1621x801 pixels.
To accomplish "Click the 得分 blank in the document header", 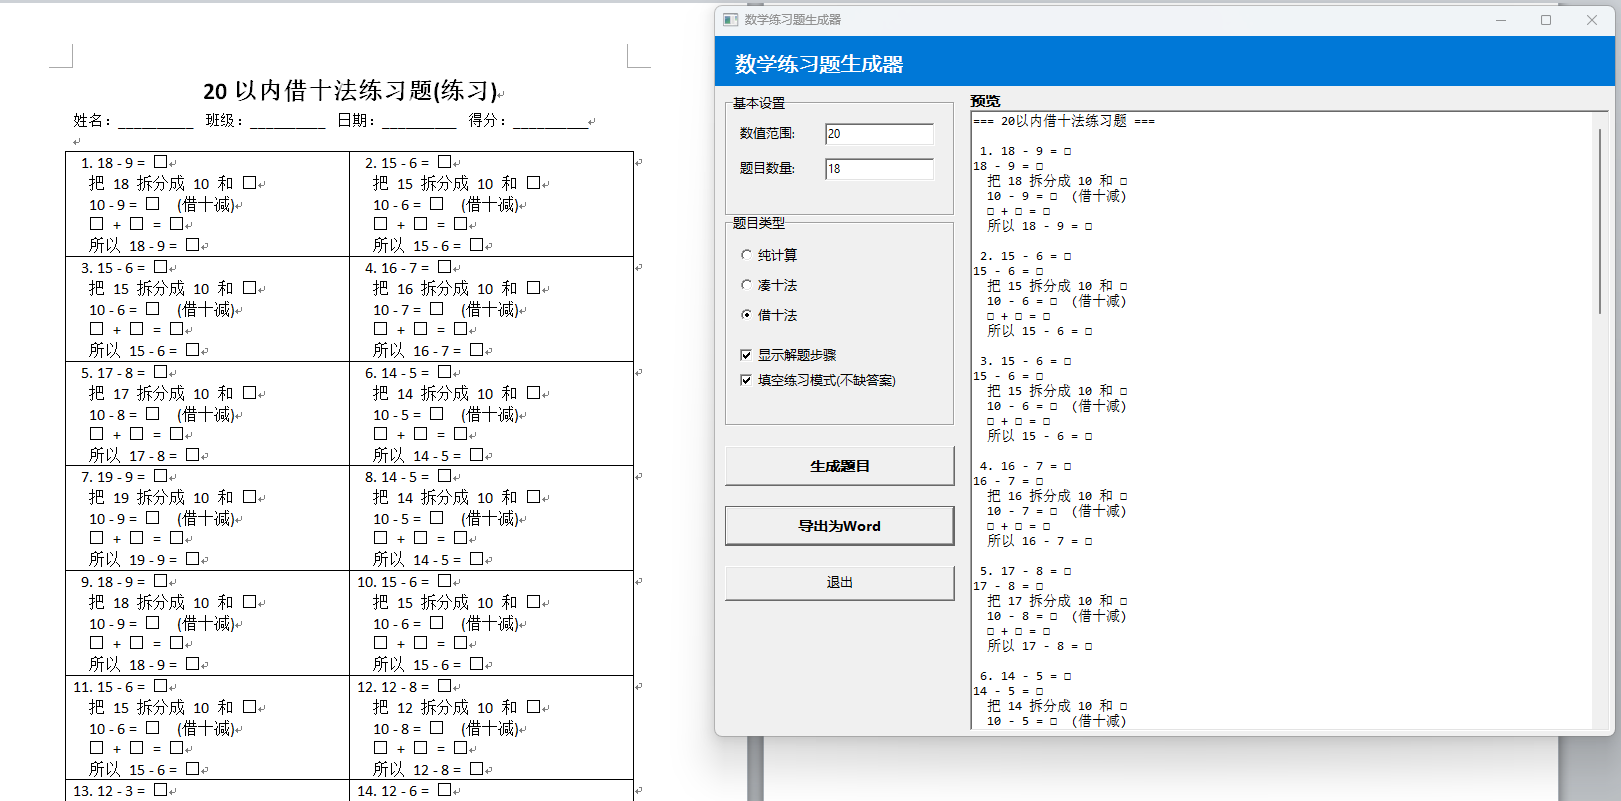I will pos(550,121).
